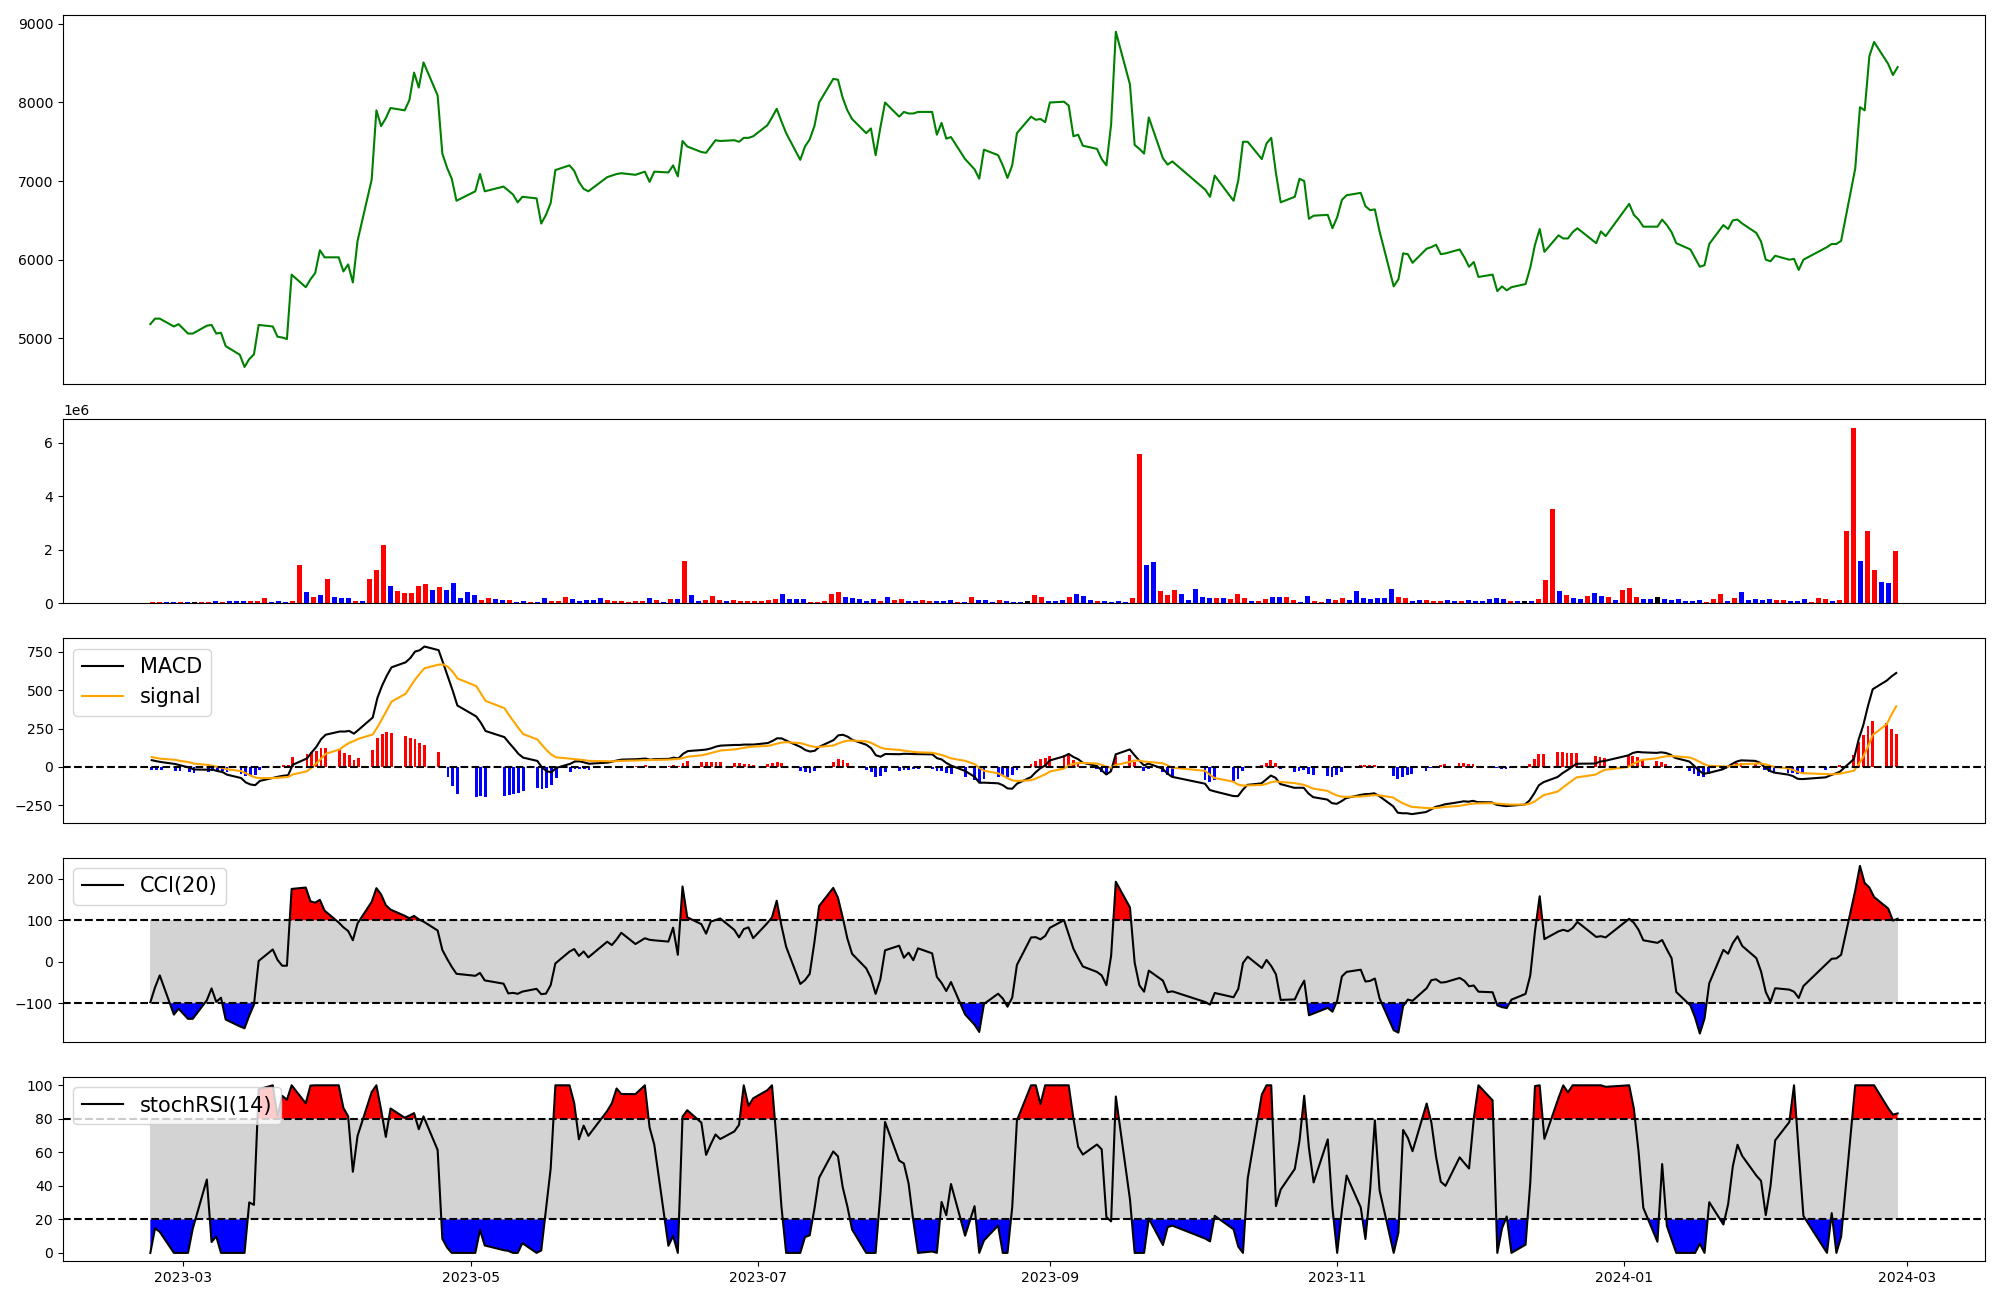Click the stochRSI(14) legend entry
Screen dimensions: 2000x1300
(x=204, y=1105)
